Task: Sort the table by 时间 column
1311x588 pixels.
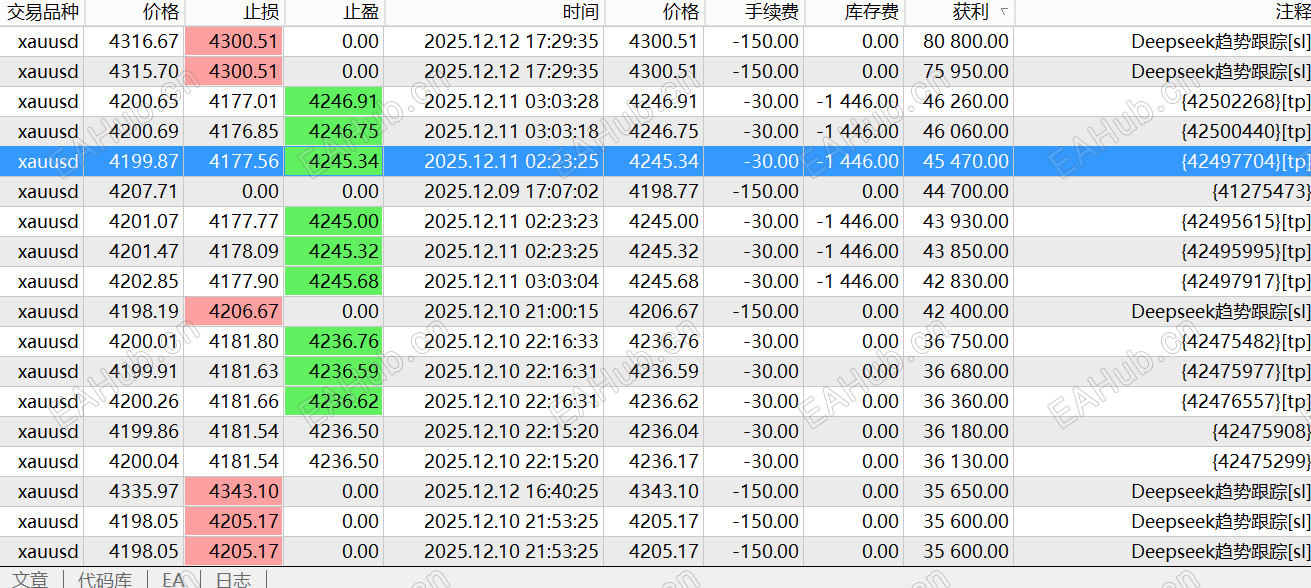Action: [x=584, y=13]
